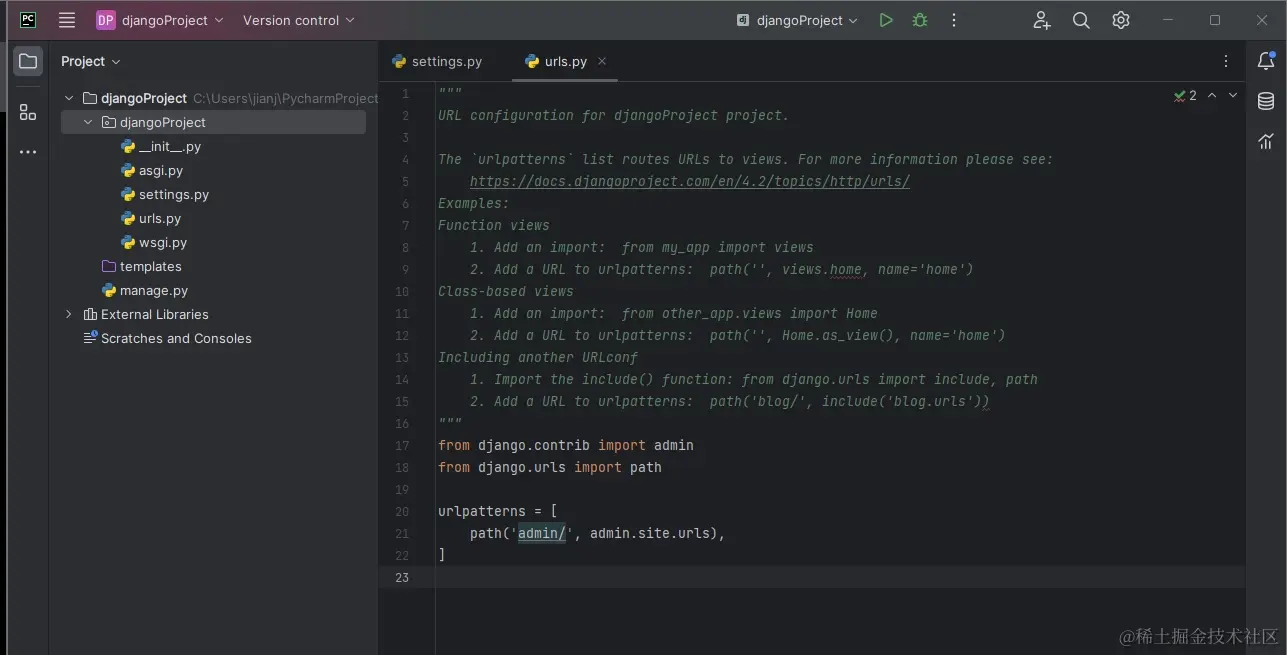
Task: Open Search Everywhere magnifier
Action: coord(1081,20)
